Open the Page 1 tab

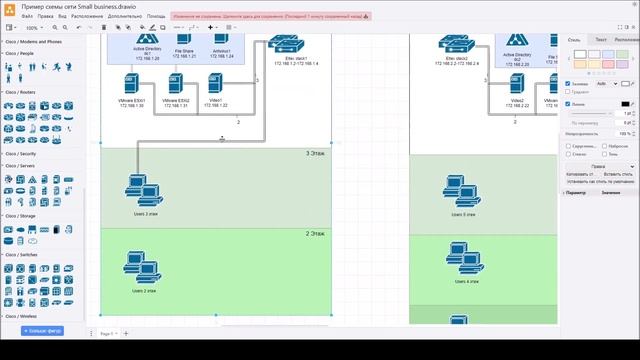108,333
